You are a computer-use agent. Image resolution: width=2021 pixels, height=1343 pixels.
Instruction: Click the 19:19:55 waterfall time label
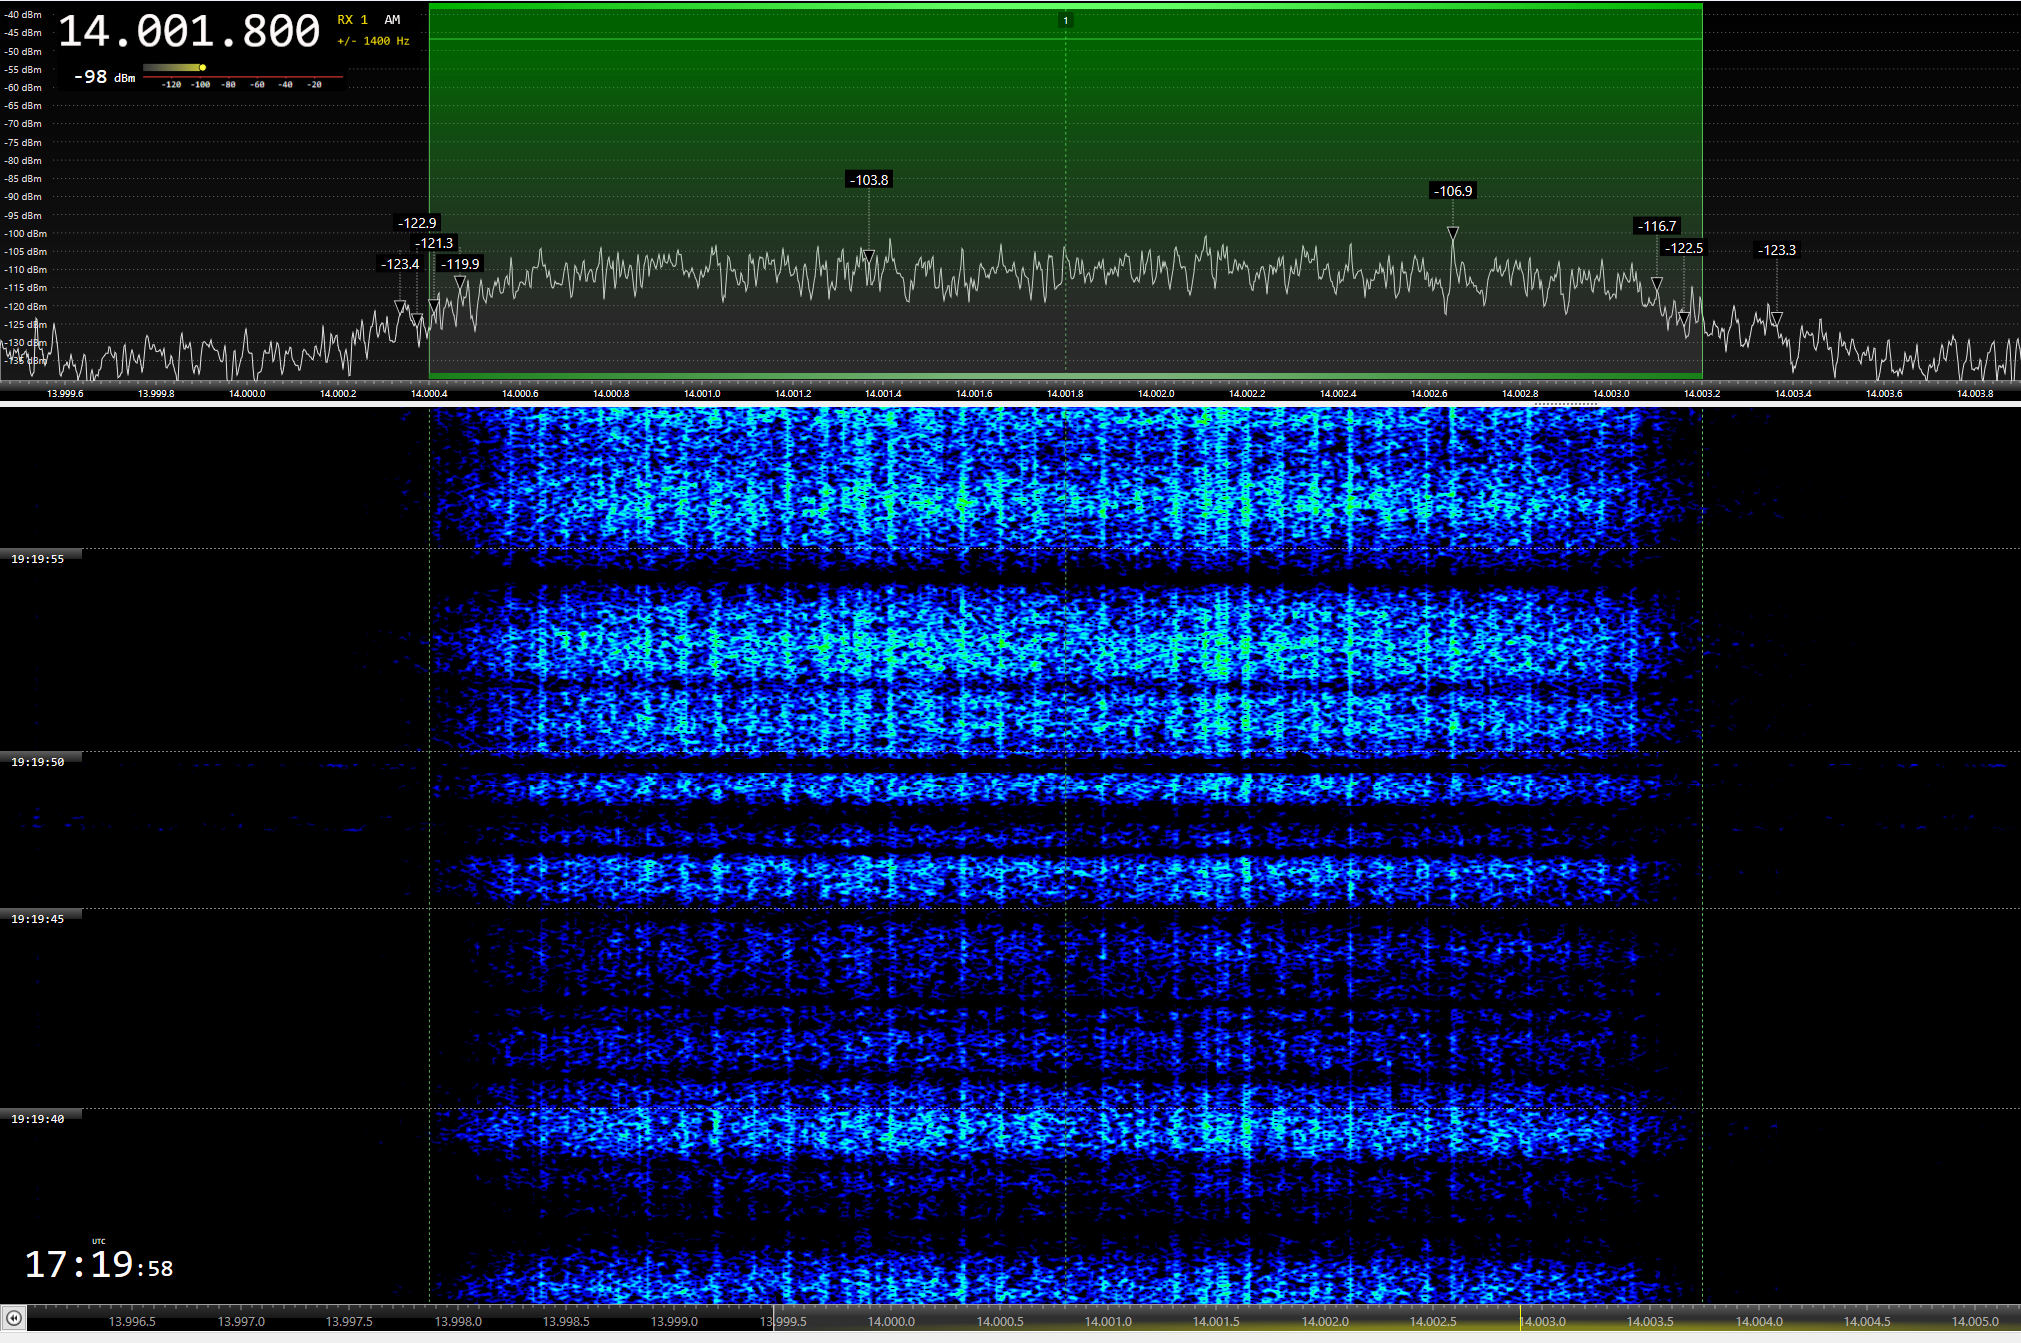(x=38, y=559)
